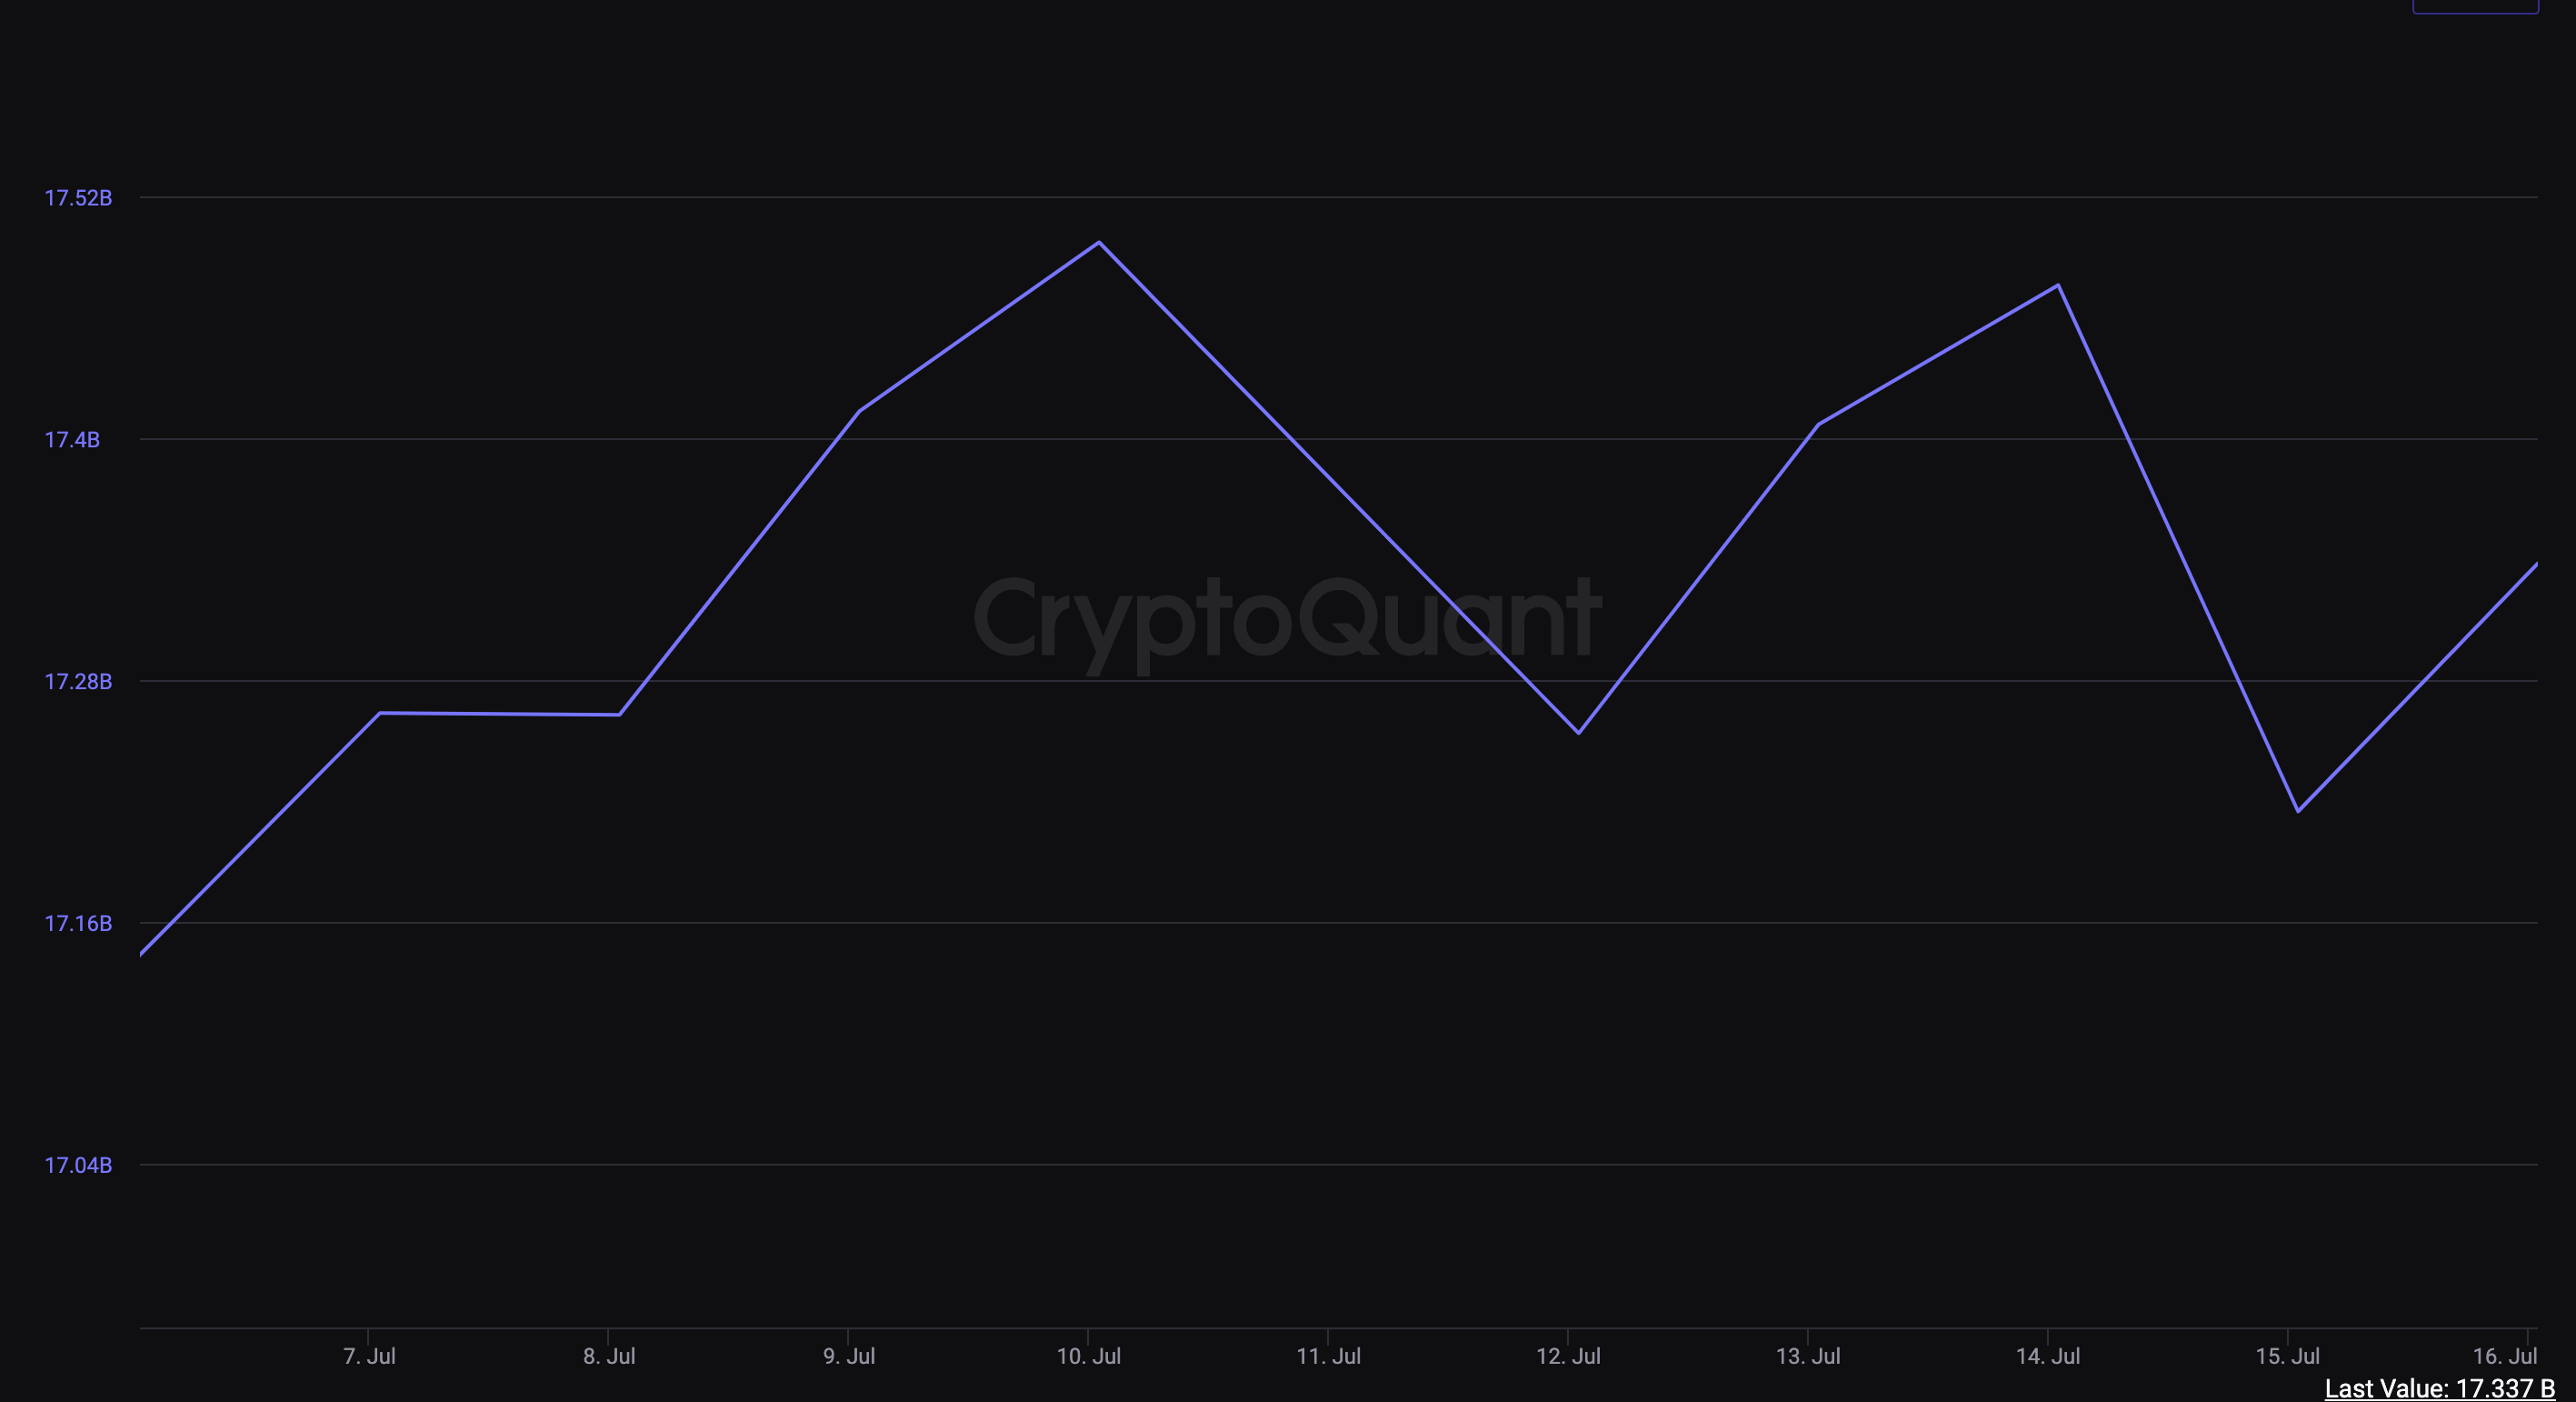Click the line peak at 10. Jul

pos(1099,242)
